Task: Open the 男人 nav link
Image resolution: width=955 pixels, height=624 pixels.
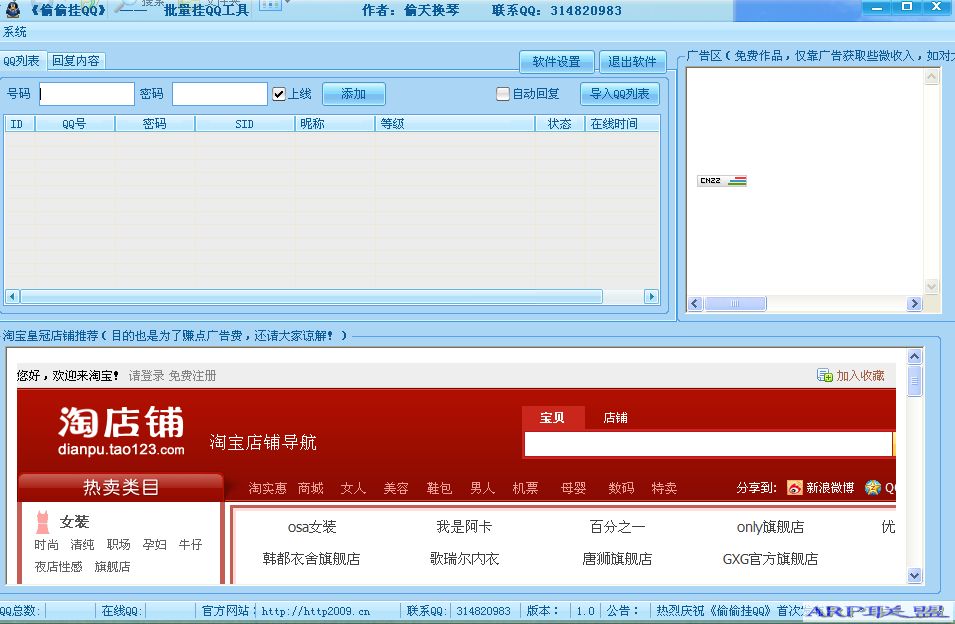Action: [482, 488]
